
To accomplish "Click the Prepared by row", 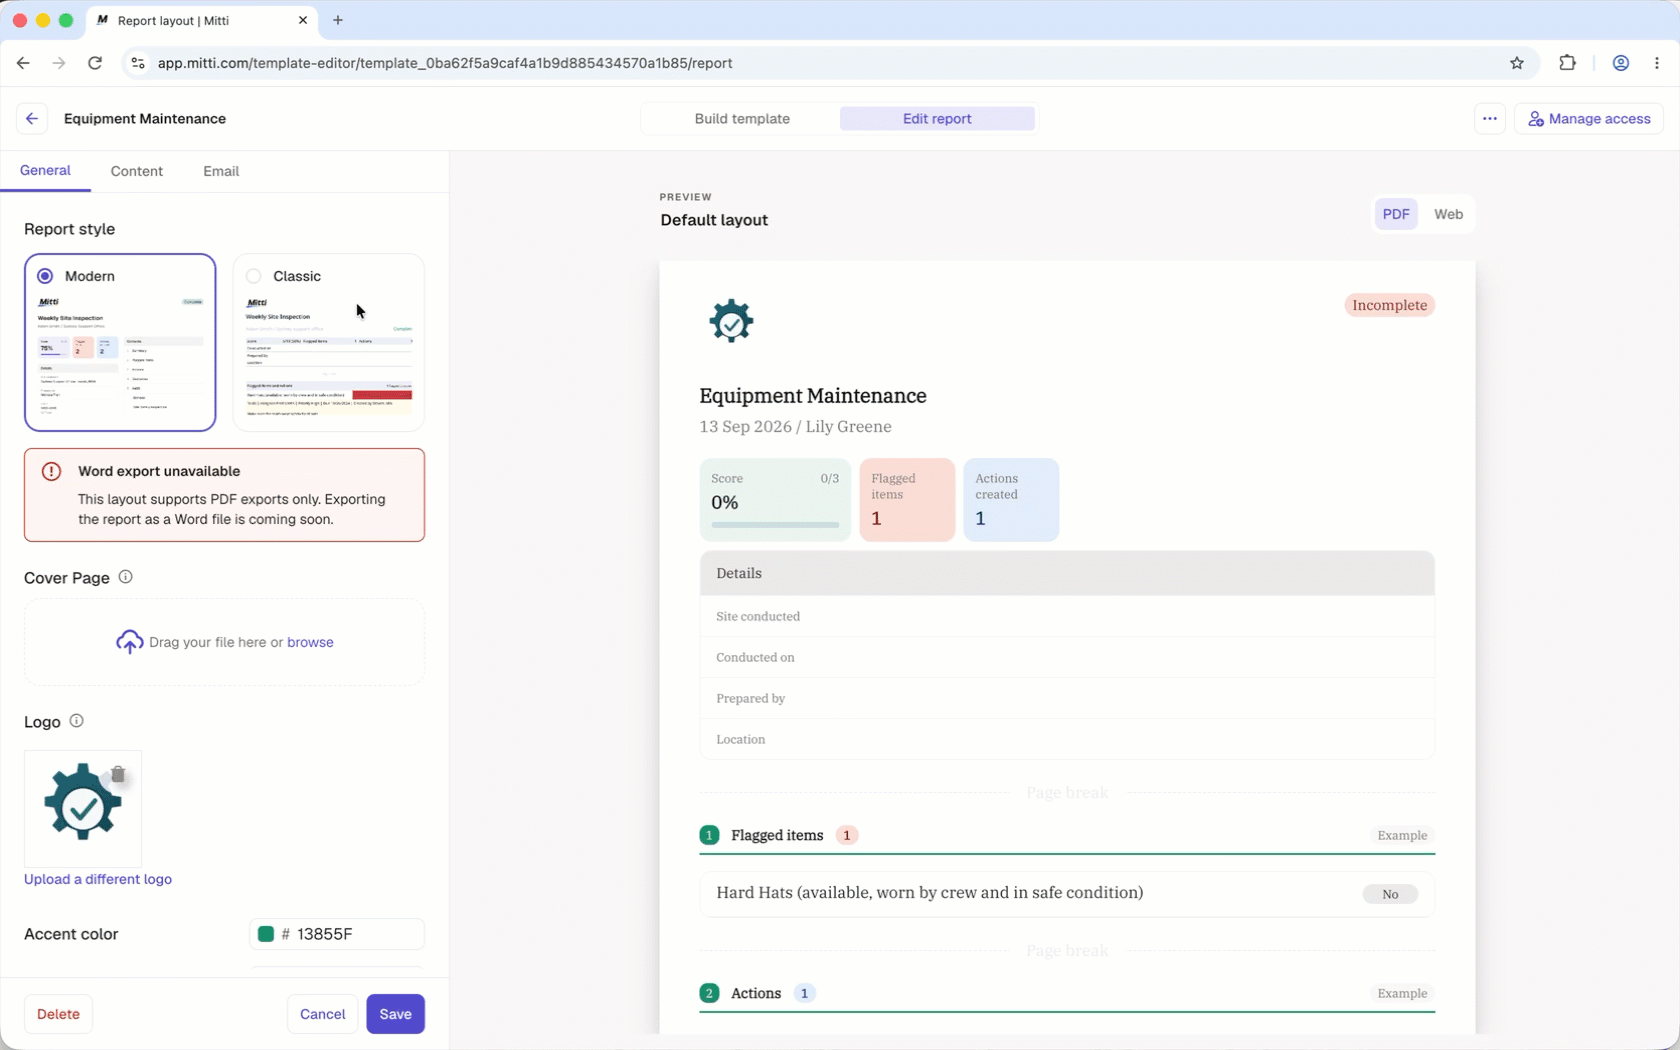I will [x=1067, y=698].
